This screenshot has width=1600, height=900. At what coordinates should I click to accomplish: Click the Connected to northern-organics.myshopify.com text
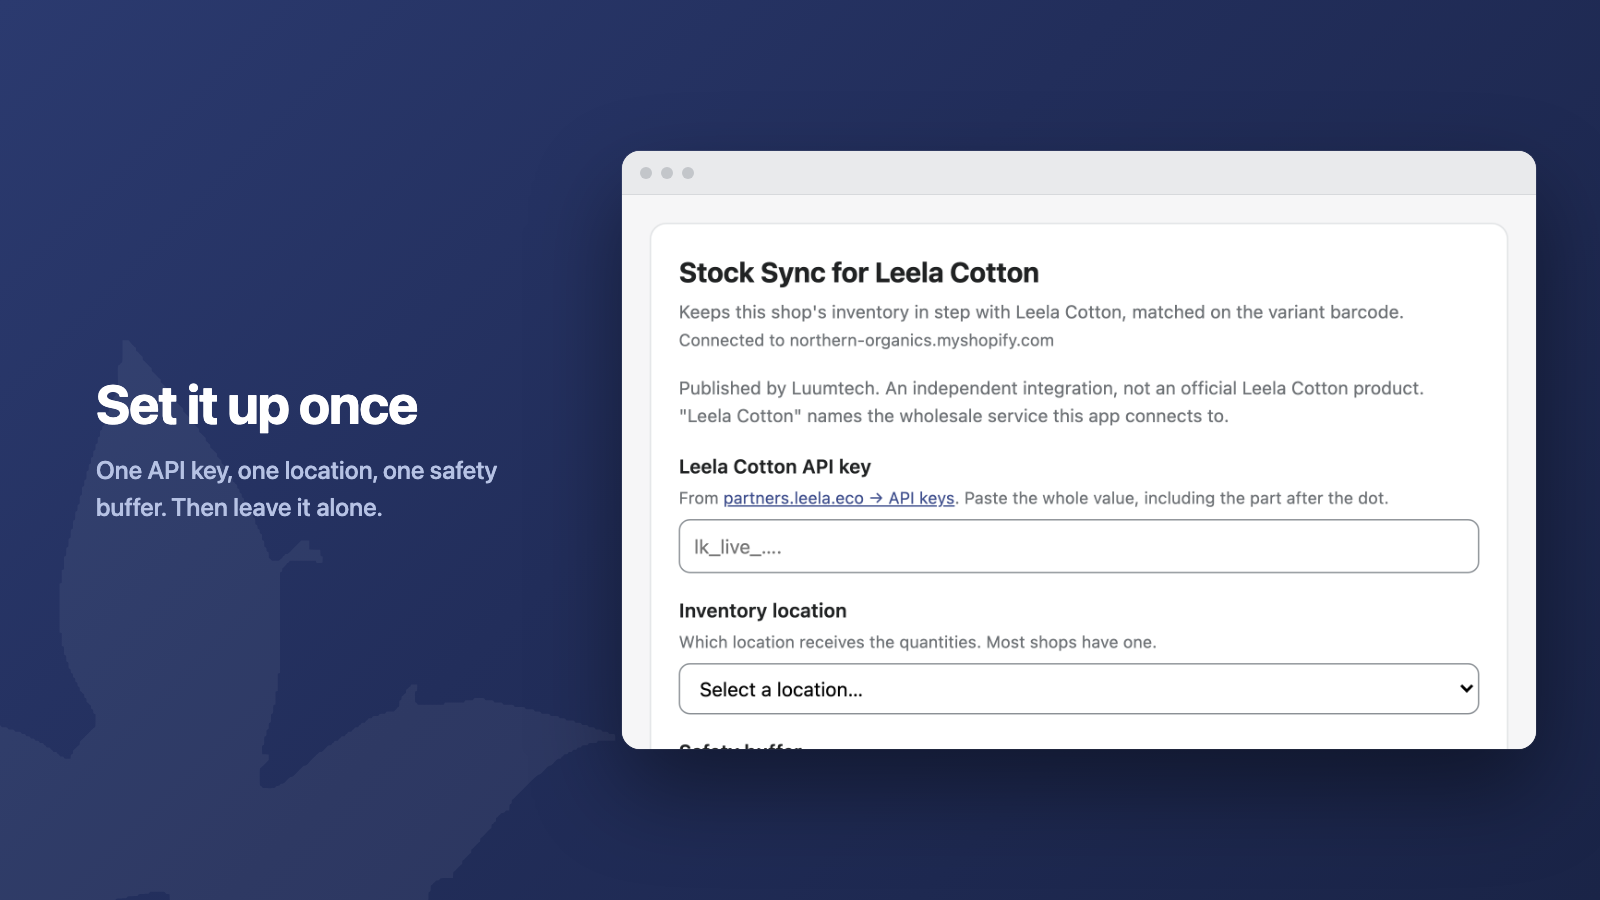[866, 340]
